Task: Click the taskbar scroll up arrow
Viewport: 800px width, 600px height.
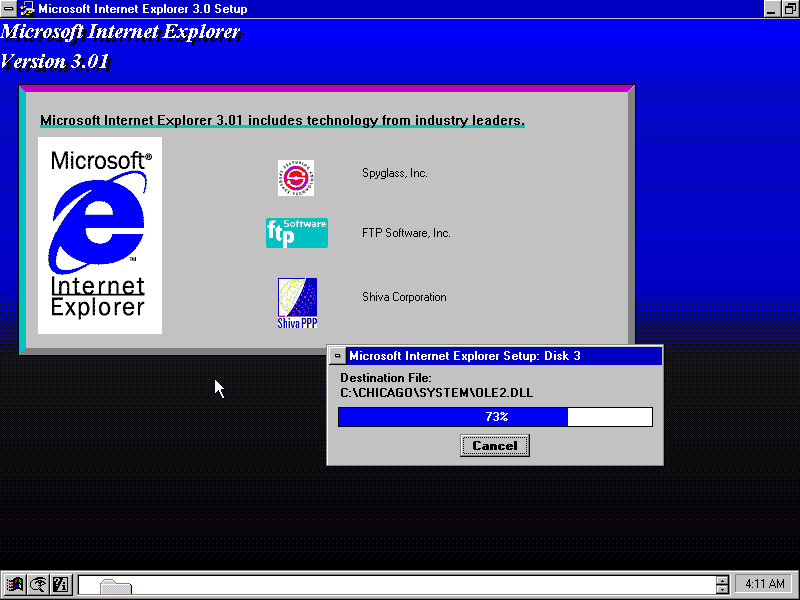Action: pos(722,580)
